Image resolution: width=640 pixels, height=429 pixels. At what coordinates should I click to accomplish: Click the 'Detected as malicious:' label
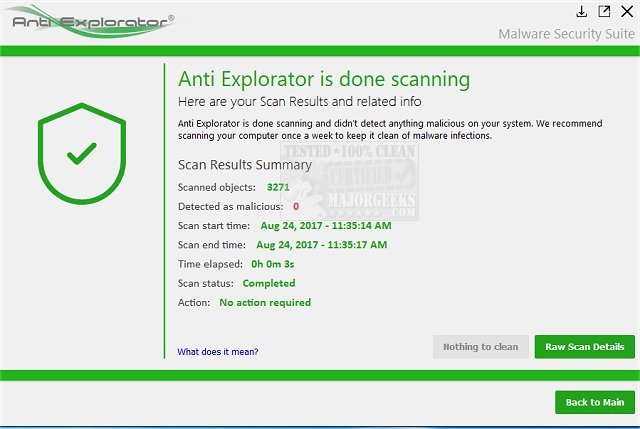click(231, 207)
